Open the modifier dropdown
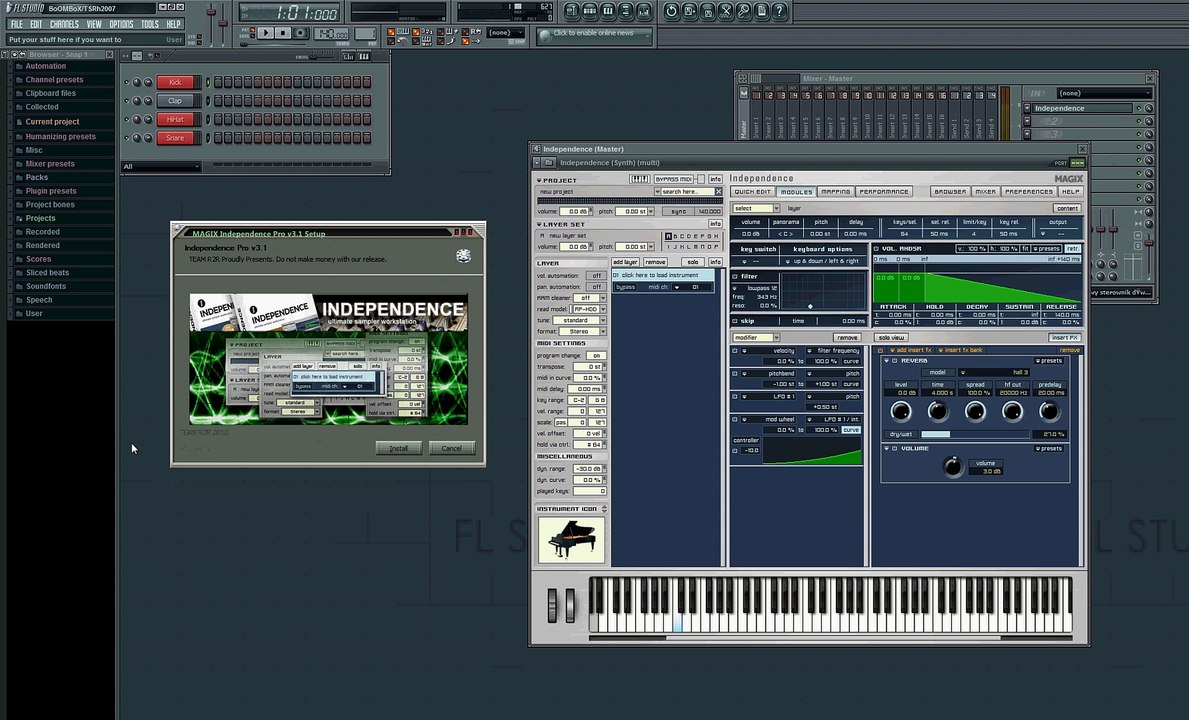This screenshot has height=720, width=1189. click(756, 337)
